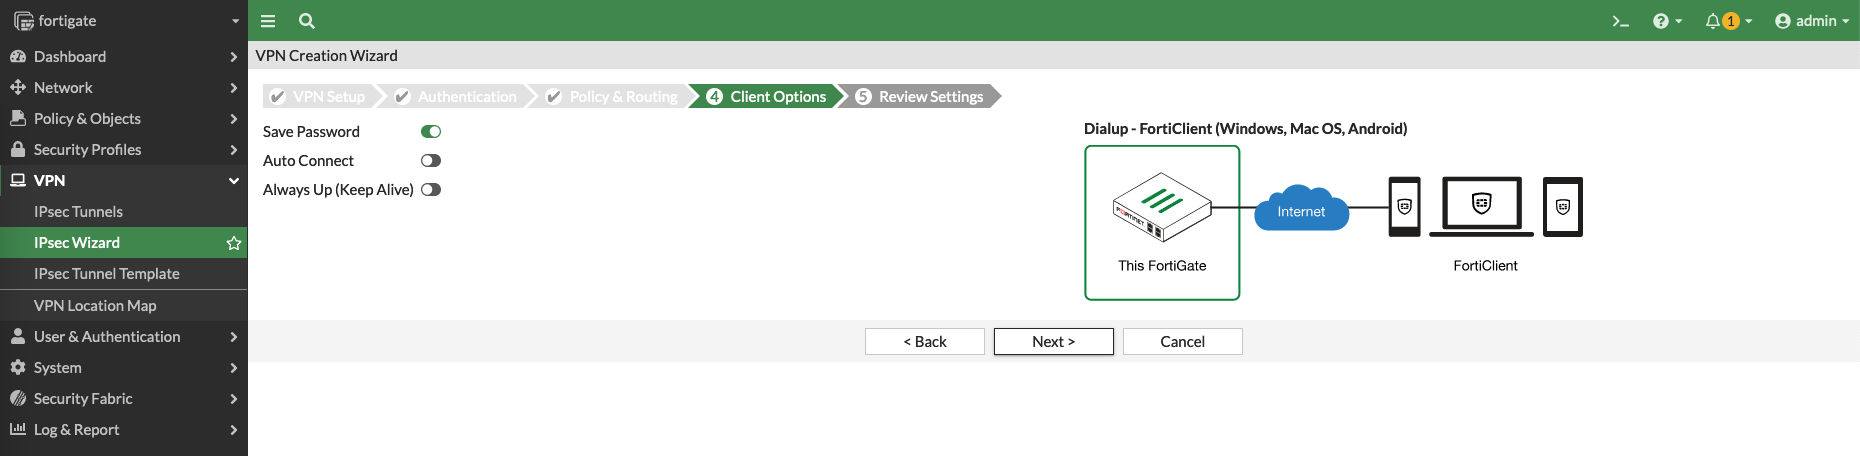Expand the Security Profiles menu
The width and height of the screenshot is (1860, 456).
point(123,150)
